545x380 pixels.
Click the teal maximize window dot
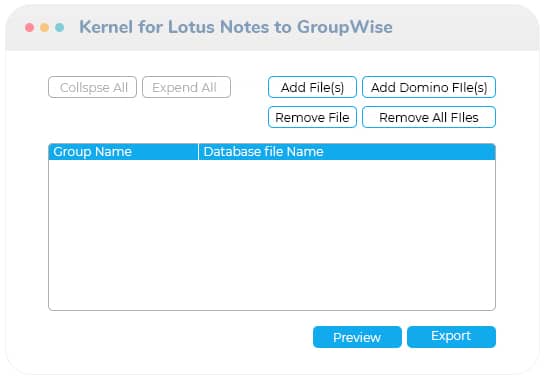pyautogui.click(x=59, y=27)
